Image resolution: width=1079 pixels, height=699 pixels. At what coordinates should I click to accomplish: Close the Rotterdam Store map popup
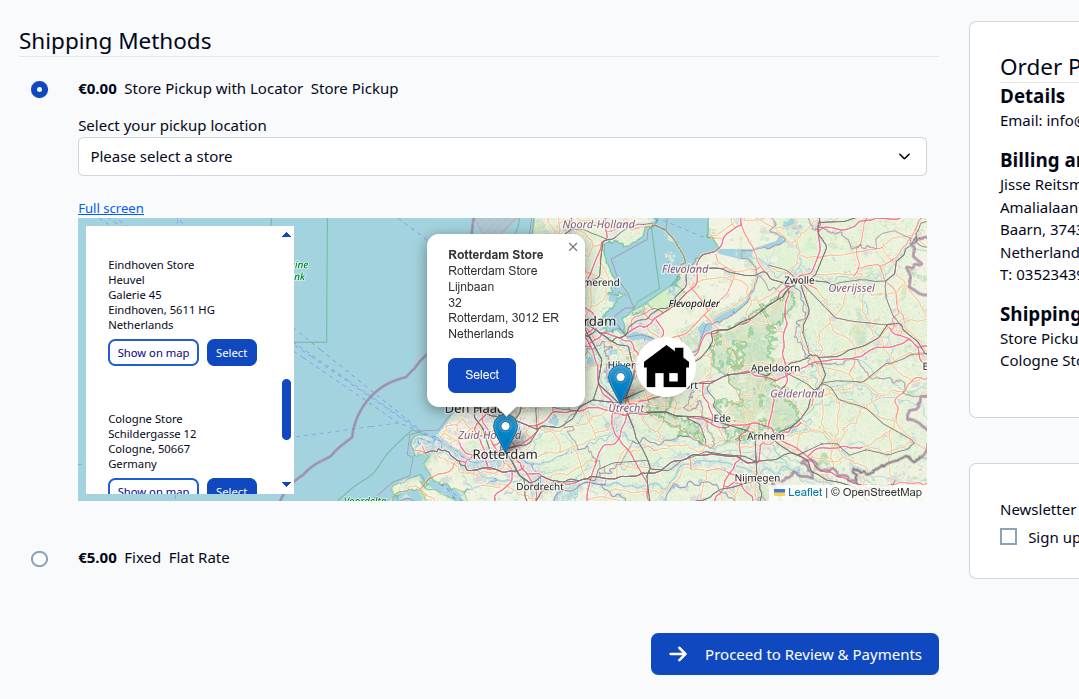click(x=573, y=247)
